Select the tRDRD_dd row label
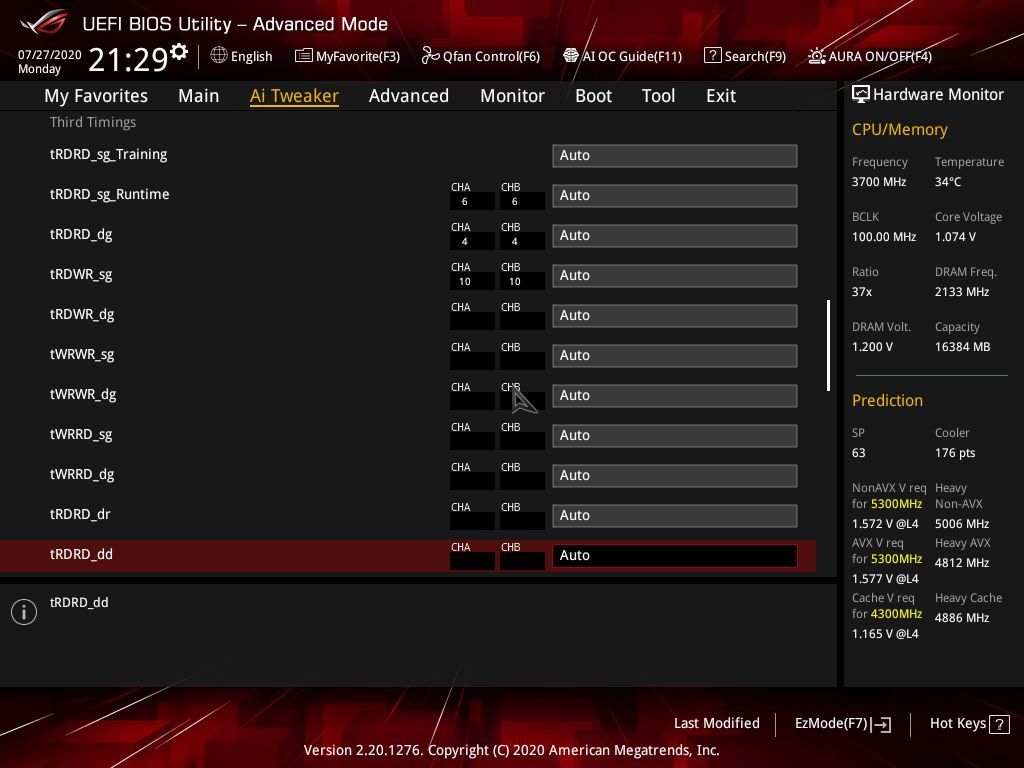 [x=81, y=554]
